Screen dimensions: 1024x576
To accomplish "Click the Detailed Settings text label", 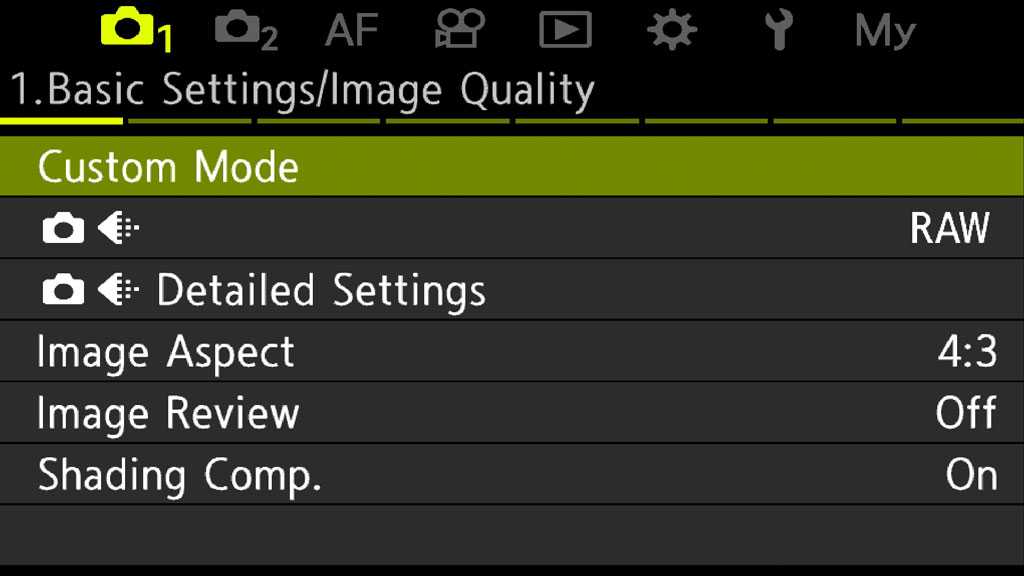I will (x=321, y=291).
